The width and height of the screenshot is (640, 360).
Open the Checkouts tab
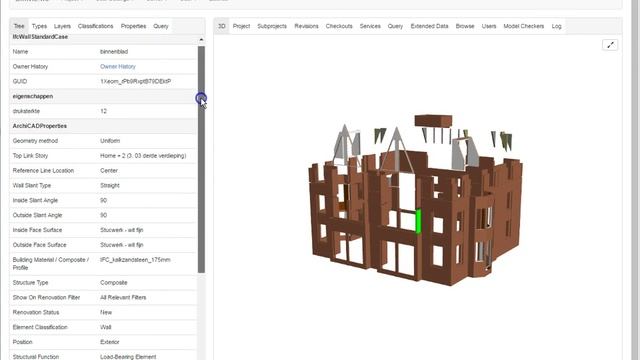[x=339, y=26]
